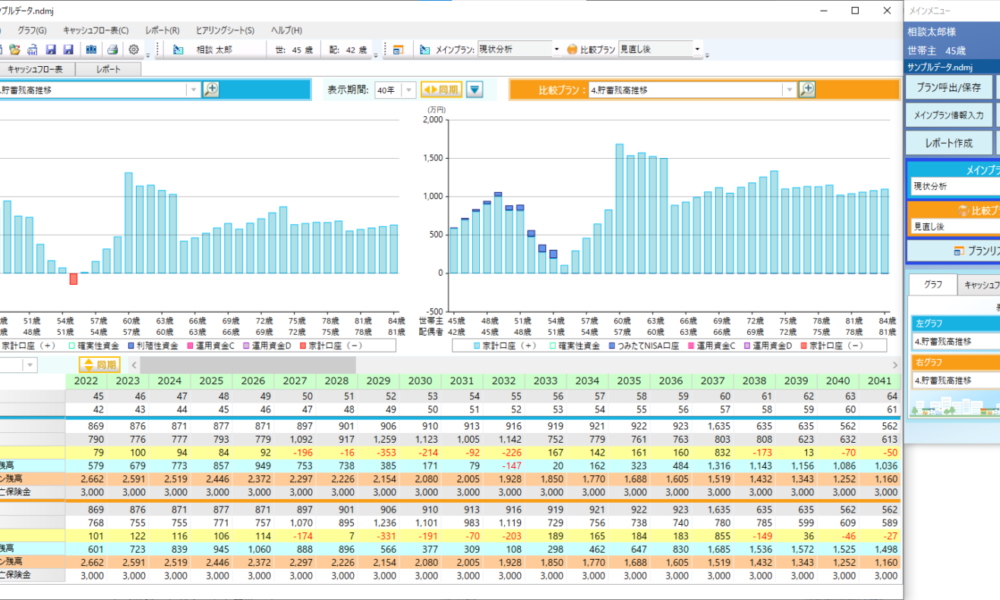Viewport: 1000px width, 600px height.
Task: Open the キャッシュフロー表(C) menu
Action: (96, 31)
